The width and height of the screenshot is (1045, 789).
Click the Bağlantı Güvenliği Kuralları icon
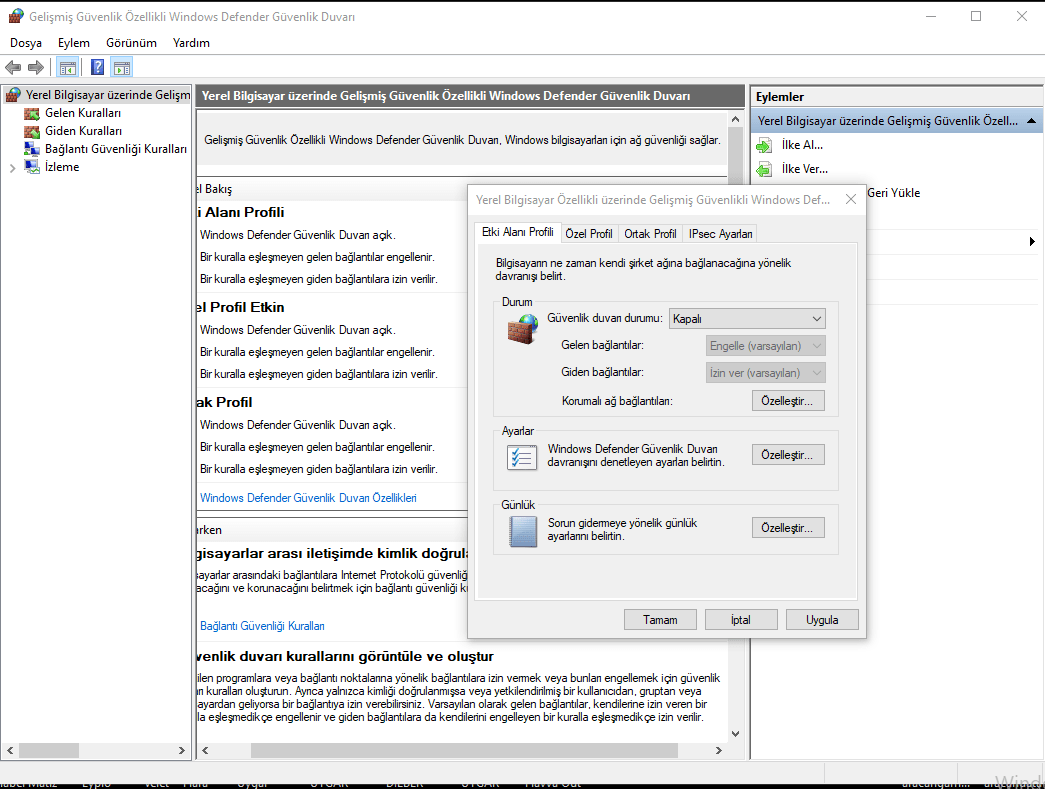tap(32, 149)
